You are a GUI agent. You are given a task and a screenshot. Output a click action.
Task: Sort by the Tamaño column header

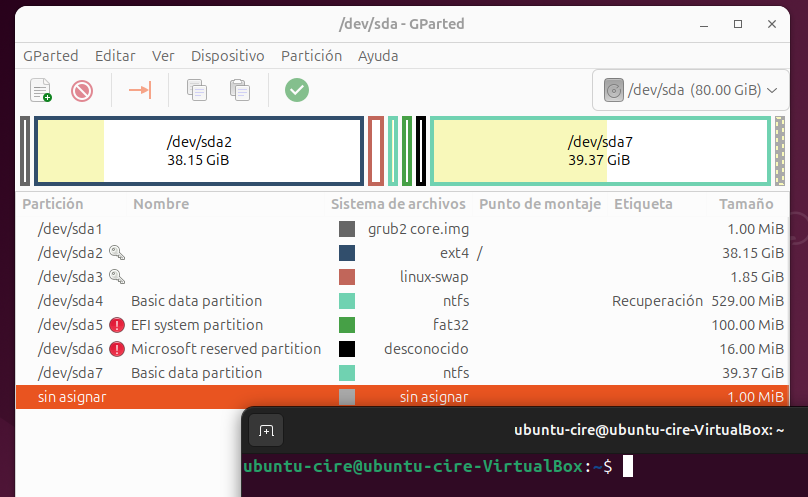pyautogui.click(x=746, y=204)
